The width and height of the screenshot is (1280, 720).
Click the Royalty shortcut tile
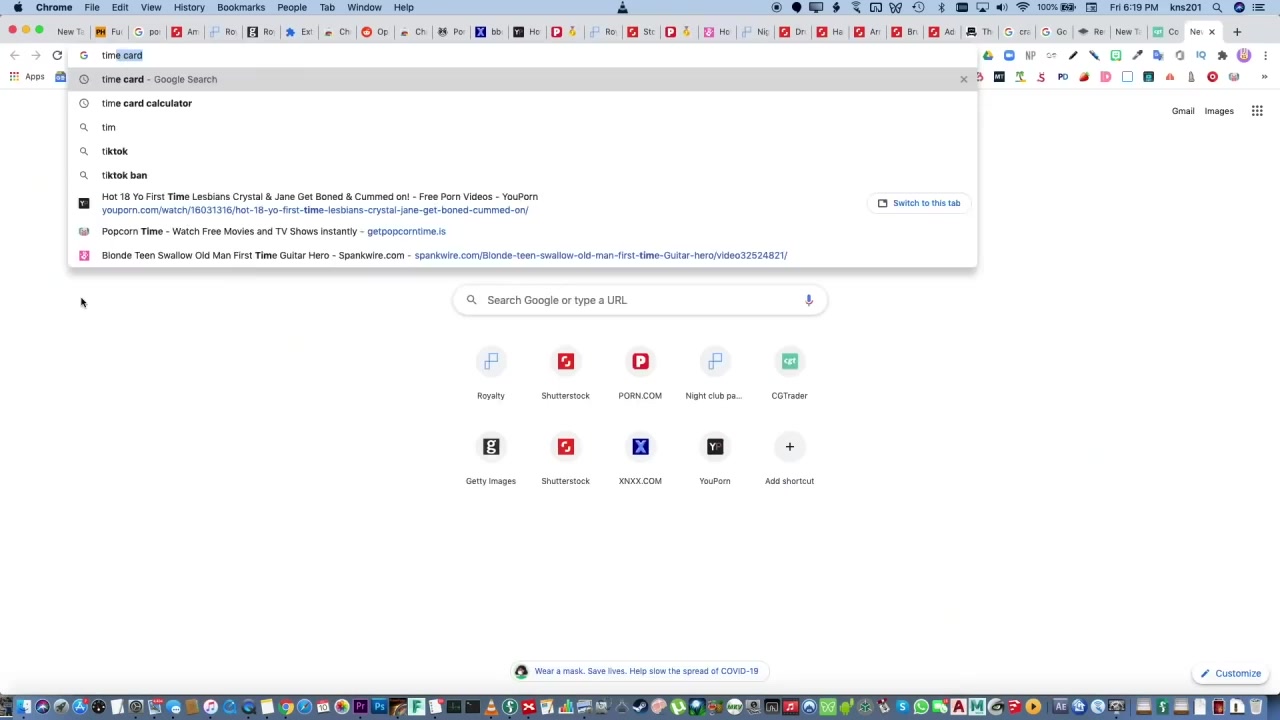(491, 372)
